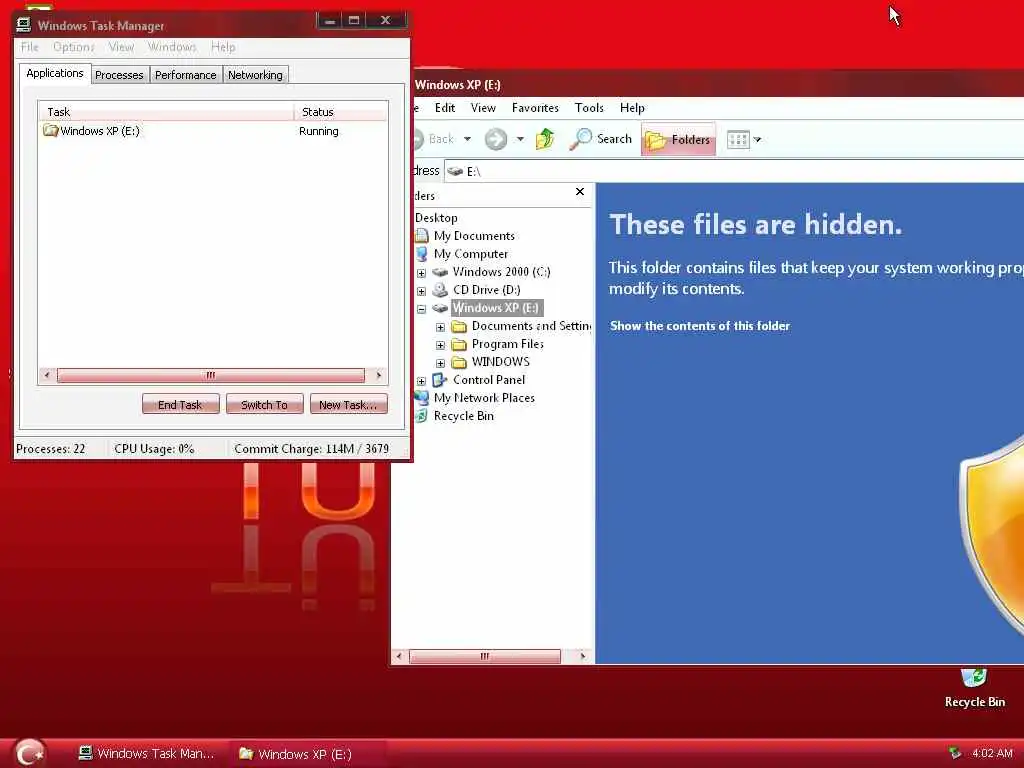Select My Documents in folder tree
The image size is (1024, 768).
(474, 236)
